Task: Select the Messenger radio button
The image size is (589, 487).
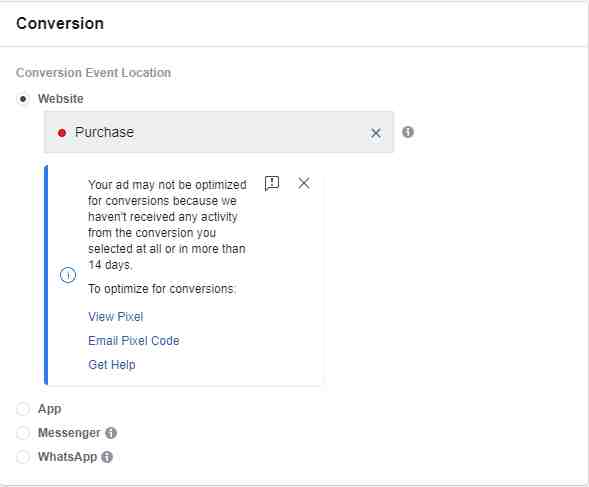Action: [x=23, y=433]
